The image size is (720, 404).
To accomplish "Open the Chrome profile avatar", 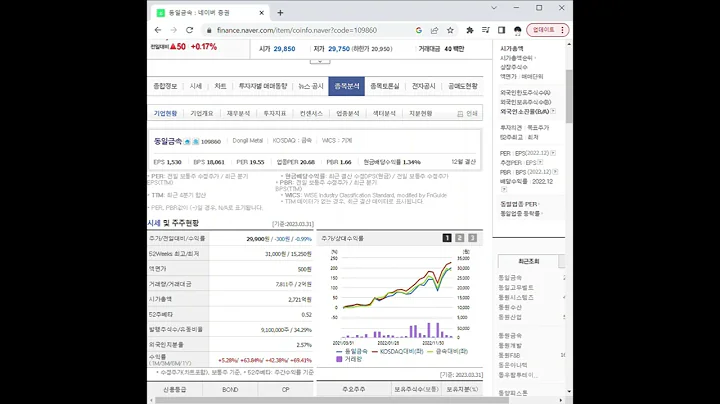I will click(x=518, y=30).
